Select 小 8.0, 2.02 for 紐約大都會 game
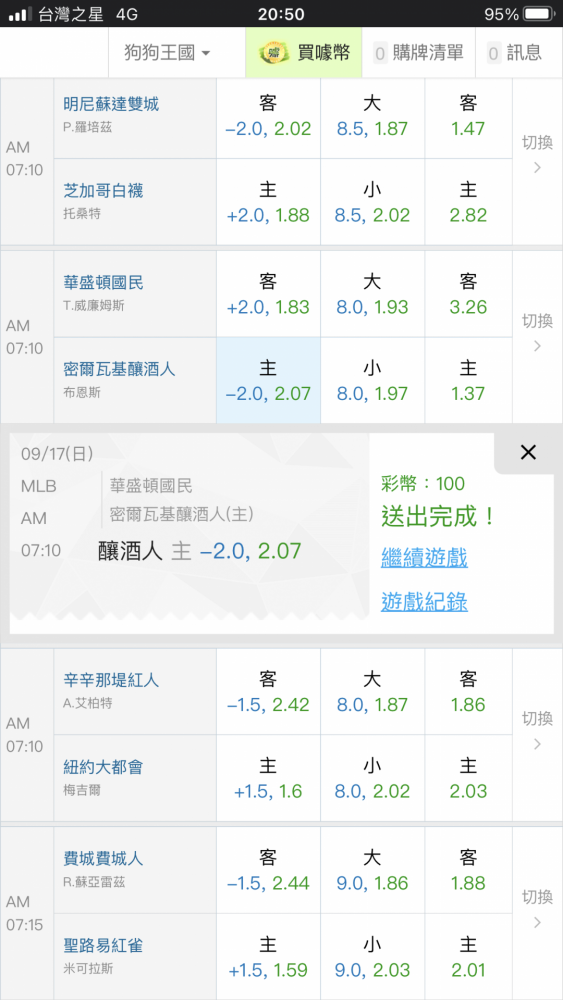The width and height of the screenshot is (563, 1000). click(372, 779)
